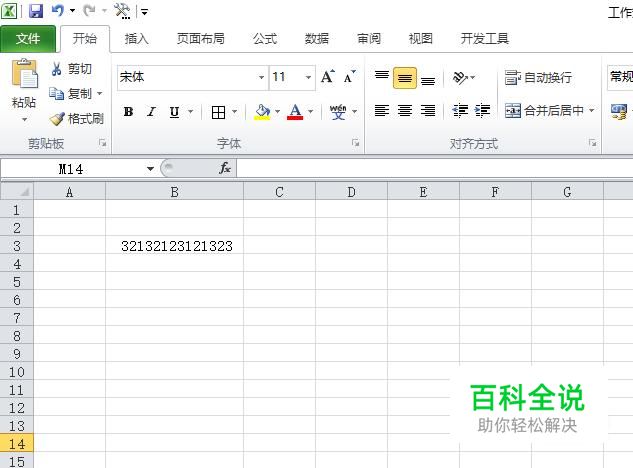Screen dimensions: 633x468
Task: Click the 粘贴 paste clipboard icon
Action: click(24, 74)
